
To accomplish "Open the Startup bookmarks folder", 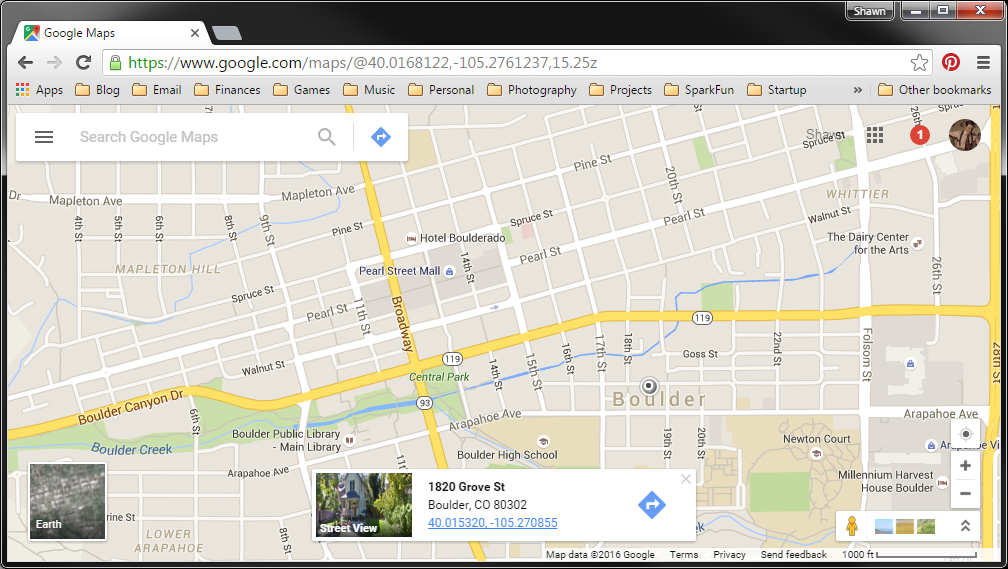I will [777, 90].
